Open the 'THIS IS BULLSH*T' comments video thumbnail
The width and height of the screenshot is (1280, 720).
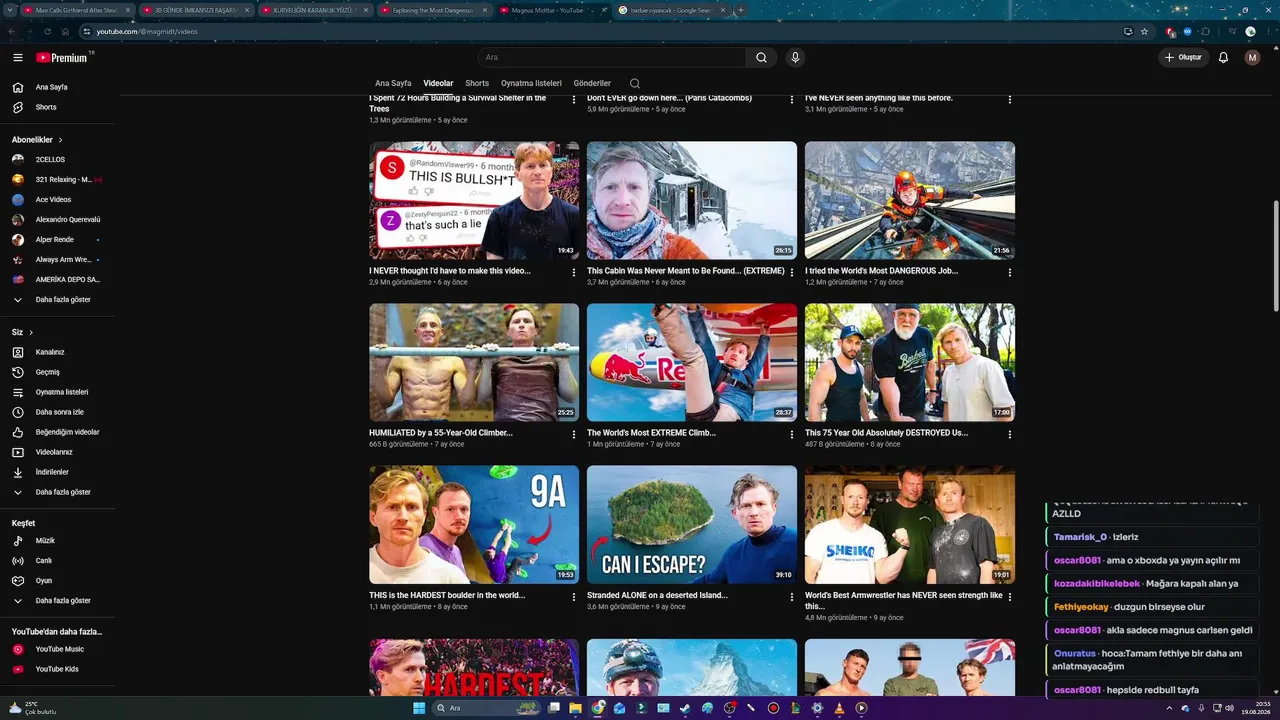click(474, 201)
